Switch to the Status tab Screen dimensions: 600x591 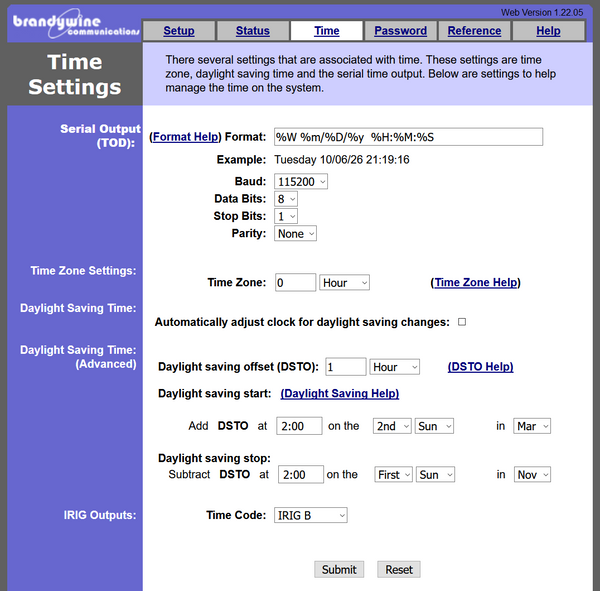point(253,31)
